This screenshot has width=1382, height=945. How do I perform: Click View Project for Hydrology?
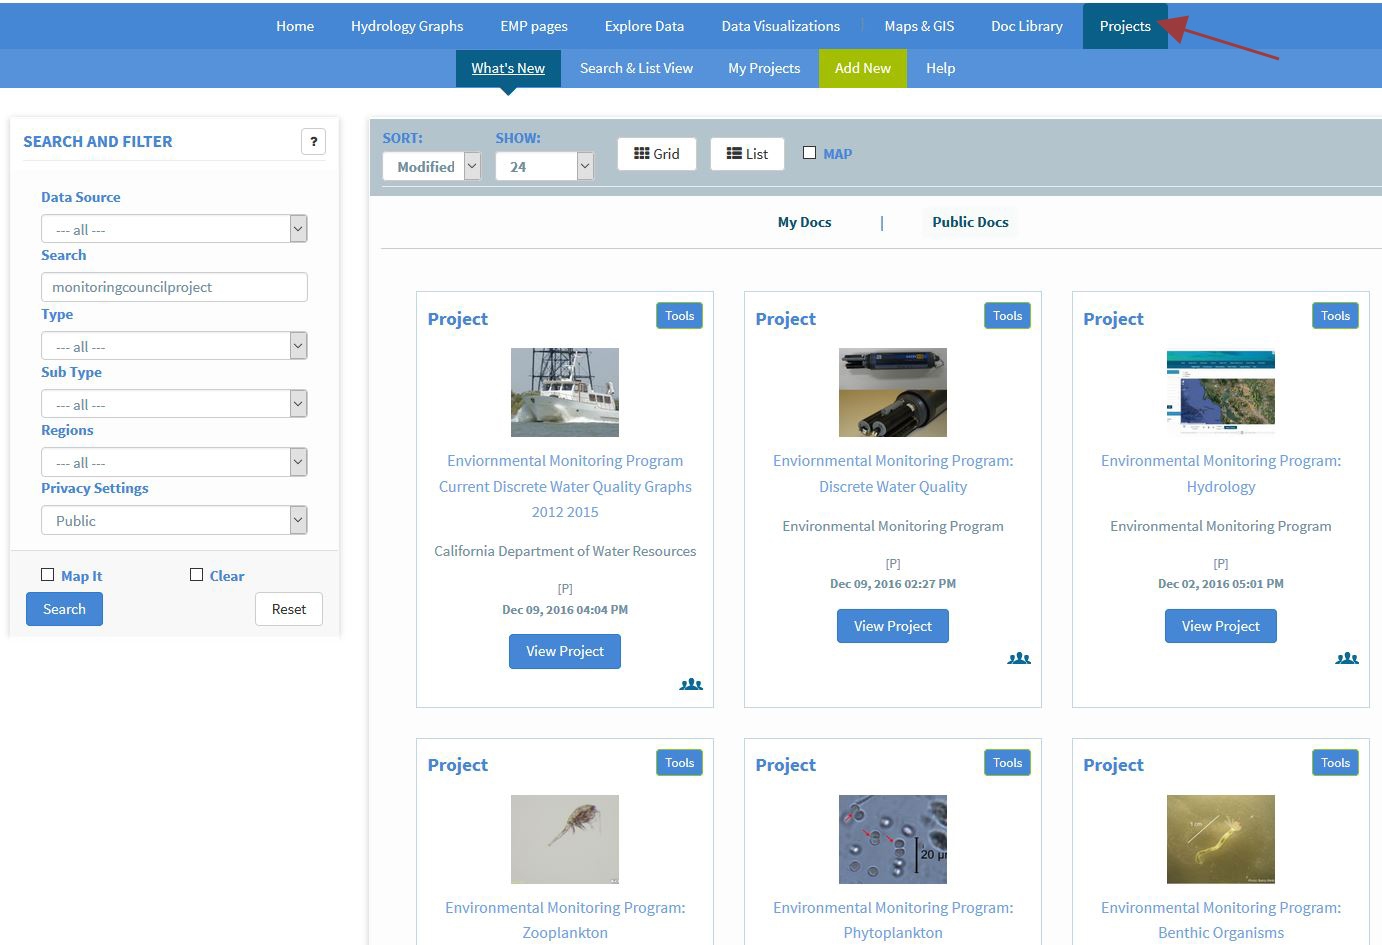[x=1220, y=626]
